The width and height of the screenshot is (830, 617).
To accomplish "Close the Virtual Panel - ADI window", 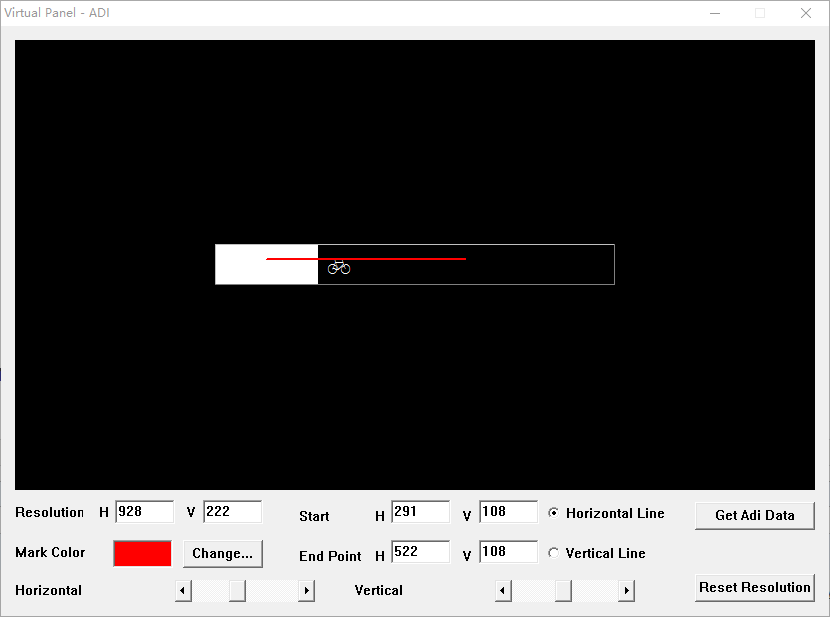I will coord(806,13).
